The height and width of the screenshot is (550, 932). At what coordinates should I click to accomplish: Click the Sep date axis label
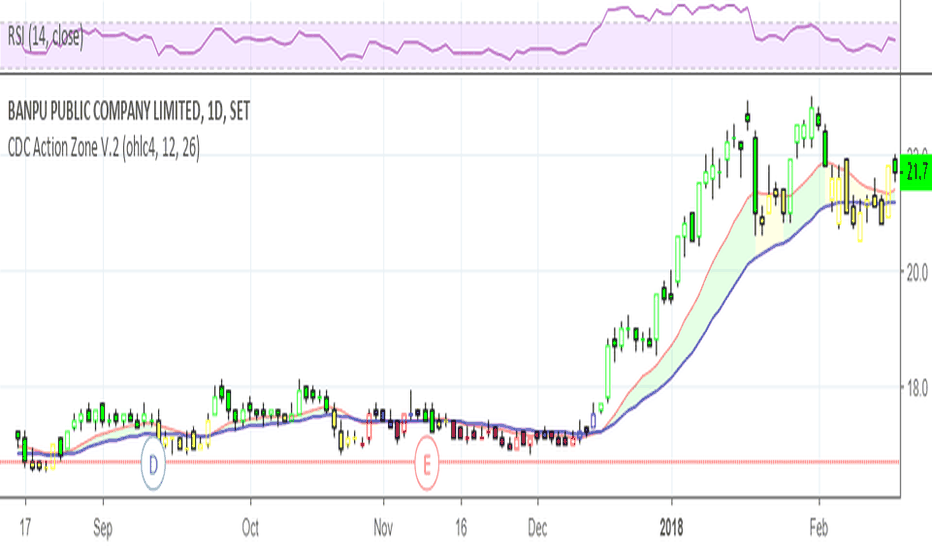pos(103,528)
